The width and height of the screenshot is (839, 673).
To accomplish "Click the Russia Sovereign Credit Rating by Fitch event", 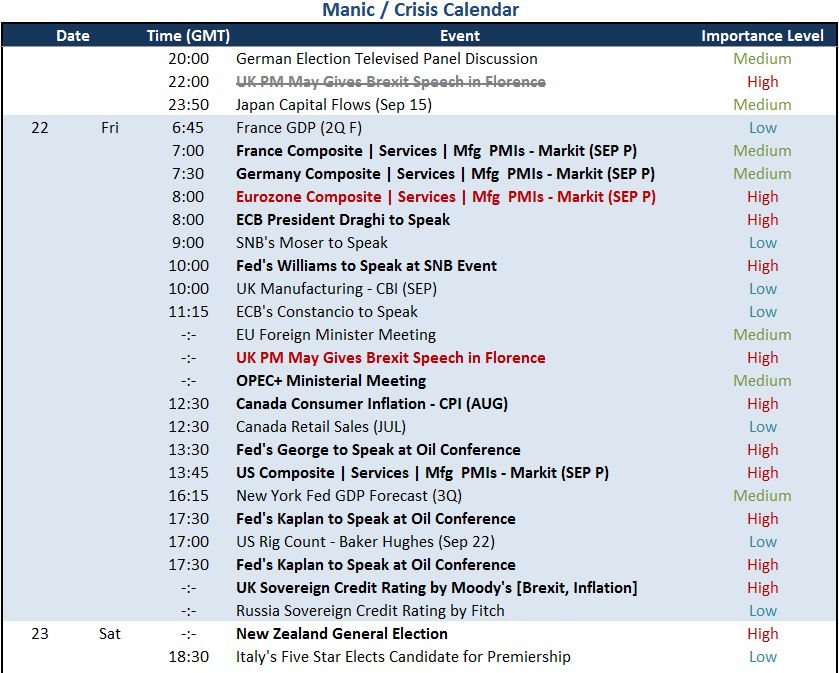I will pyautogui.click(x=370, y=611).
